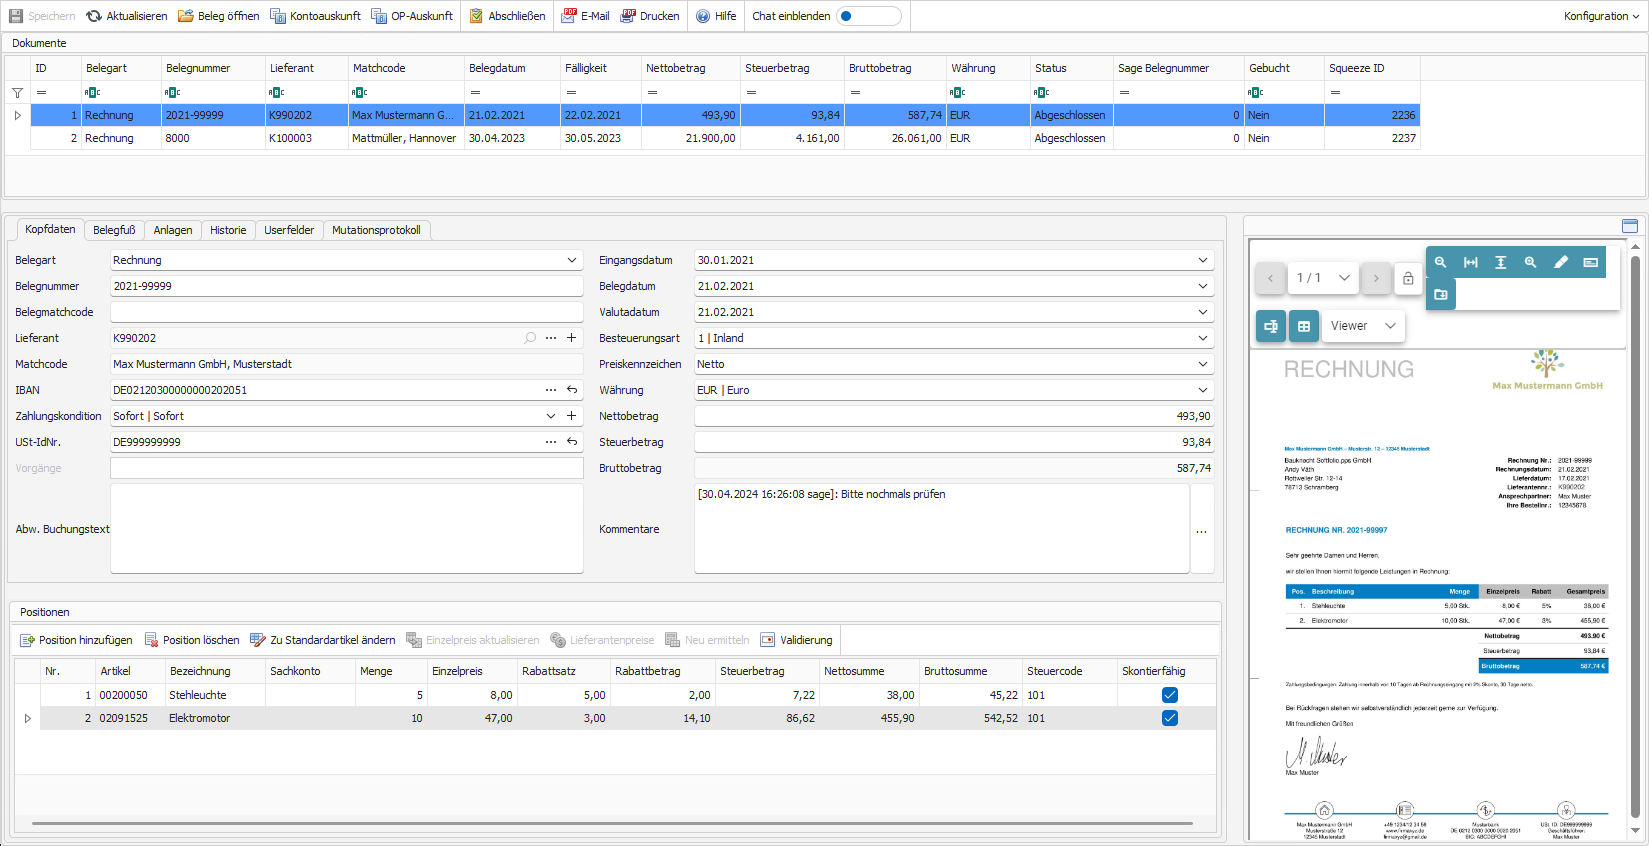Image resolution: width=1649 pixels, height=846 pixels.
Task: Click Position hinzufügen button
Action: (76, 640)
